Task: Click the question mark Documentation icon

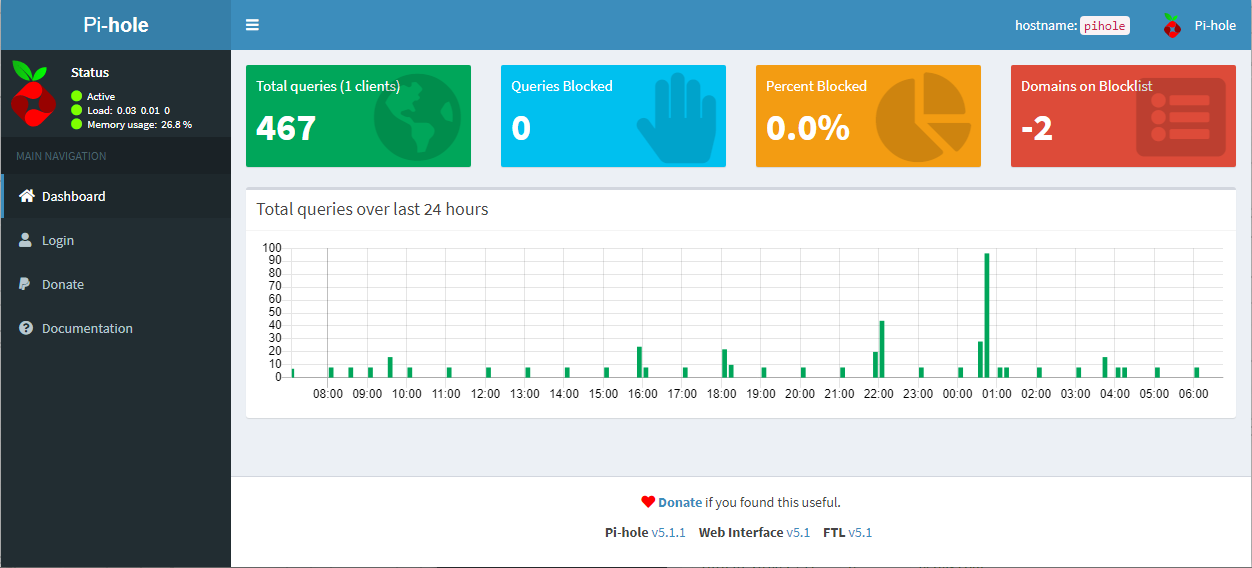Action: (26, 328)
